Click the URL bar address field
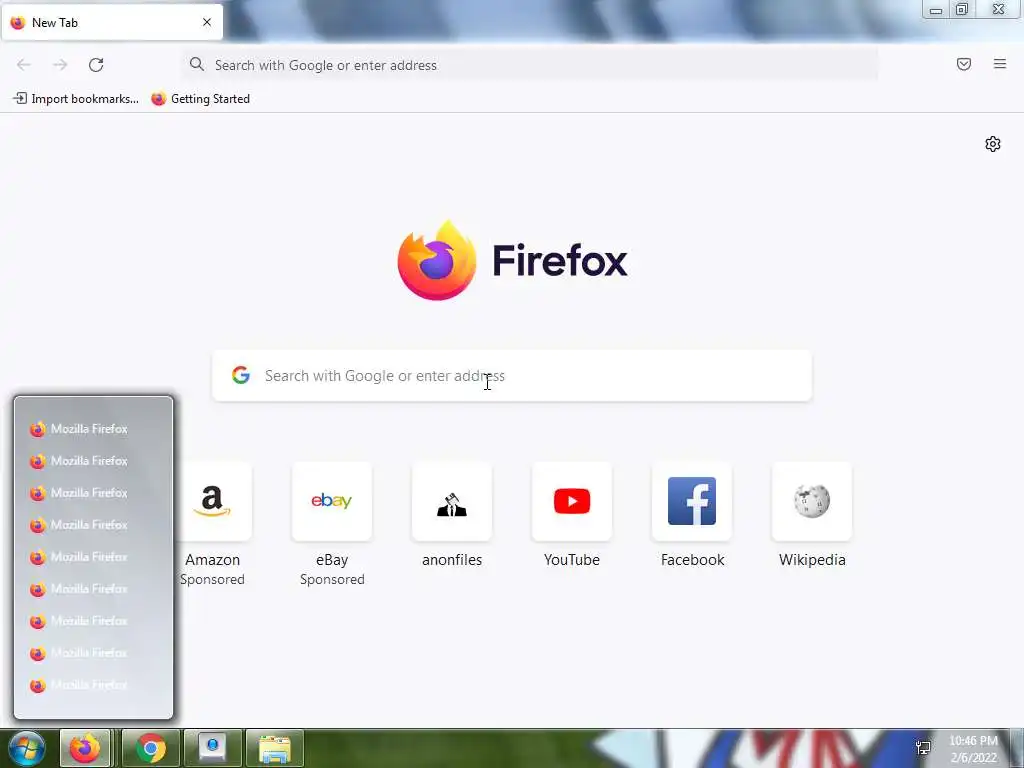Screen dimensions: 1024x768 tap(530, 65)
